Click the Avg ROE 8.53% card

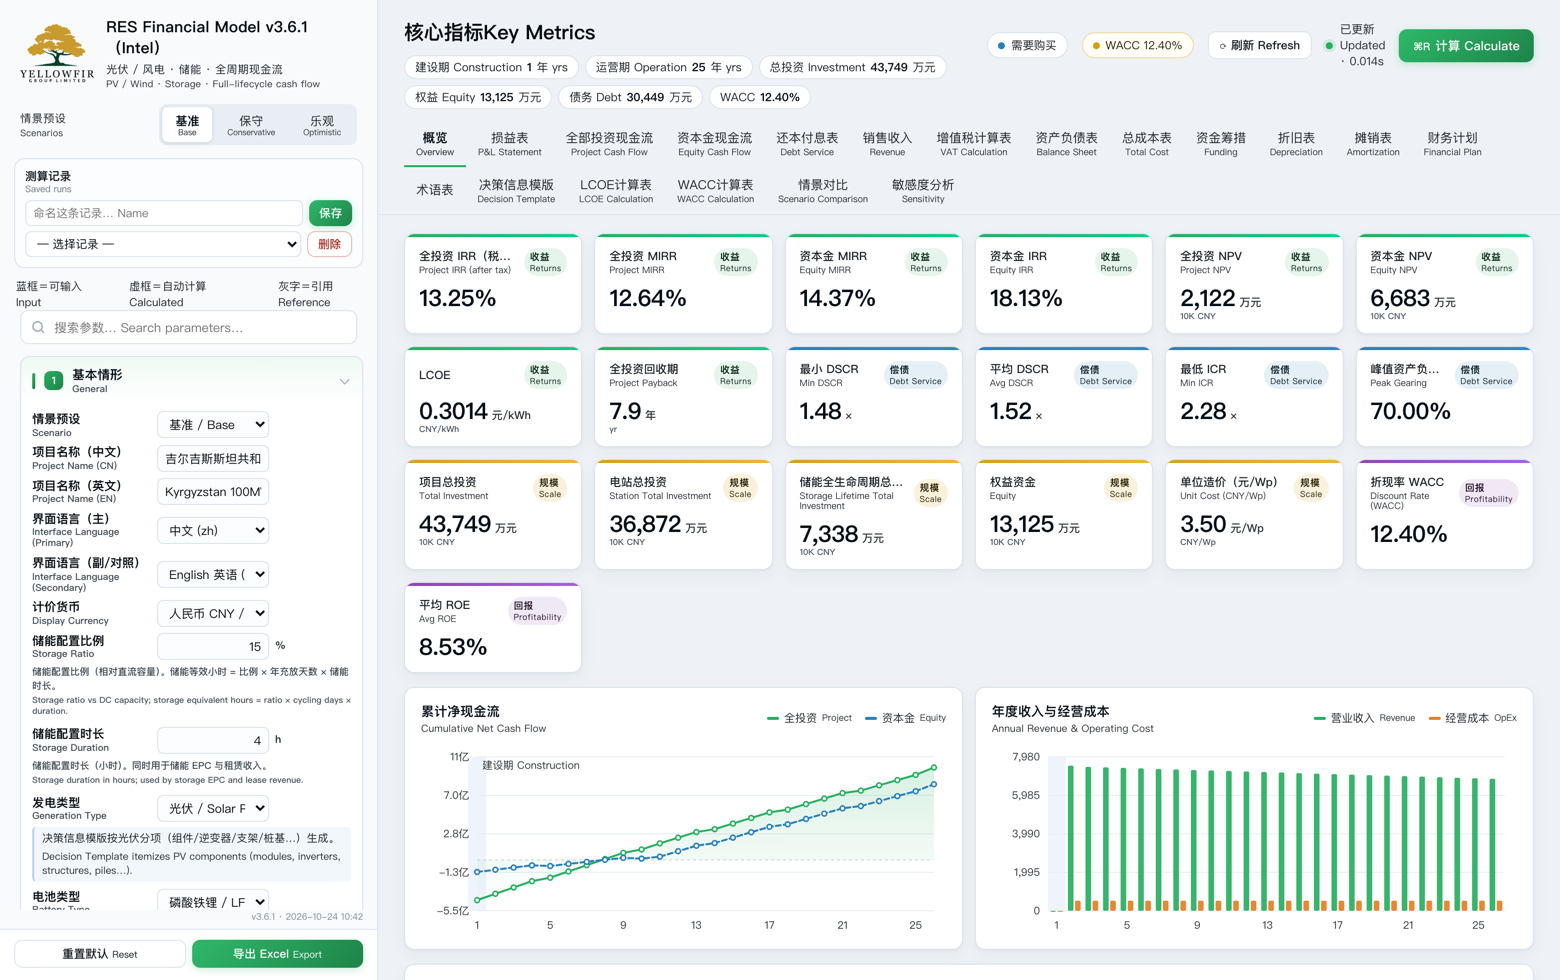pos(493,627)
